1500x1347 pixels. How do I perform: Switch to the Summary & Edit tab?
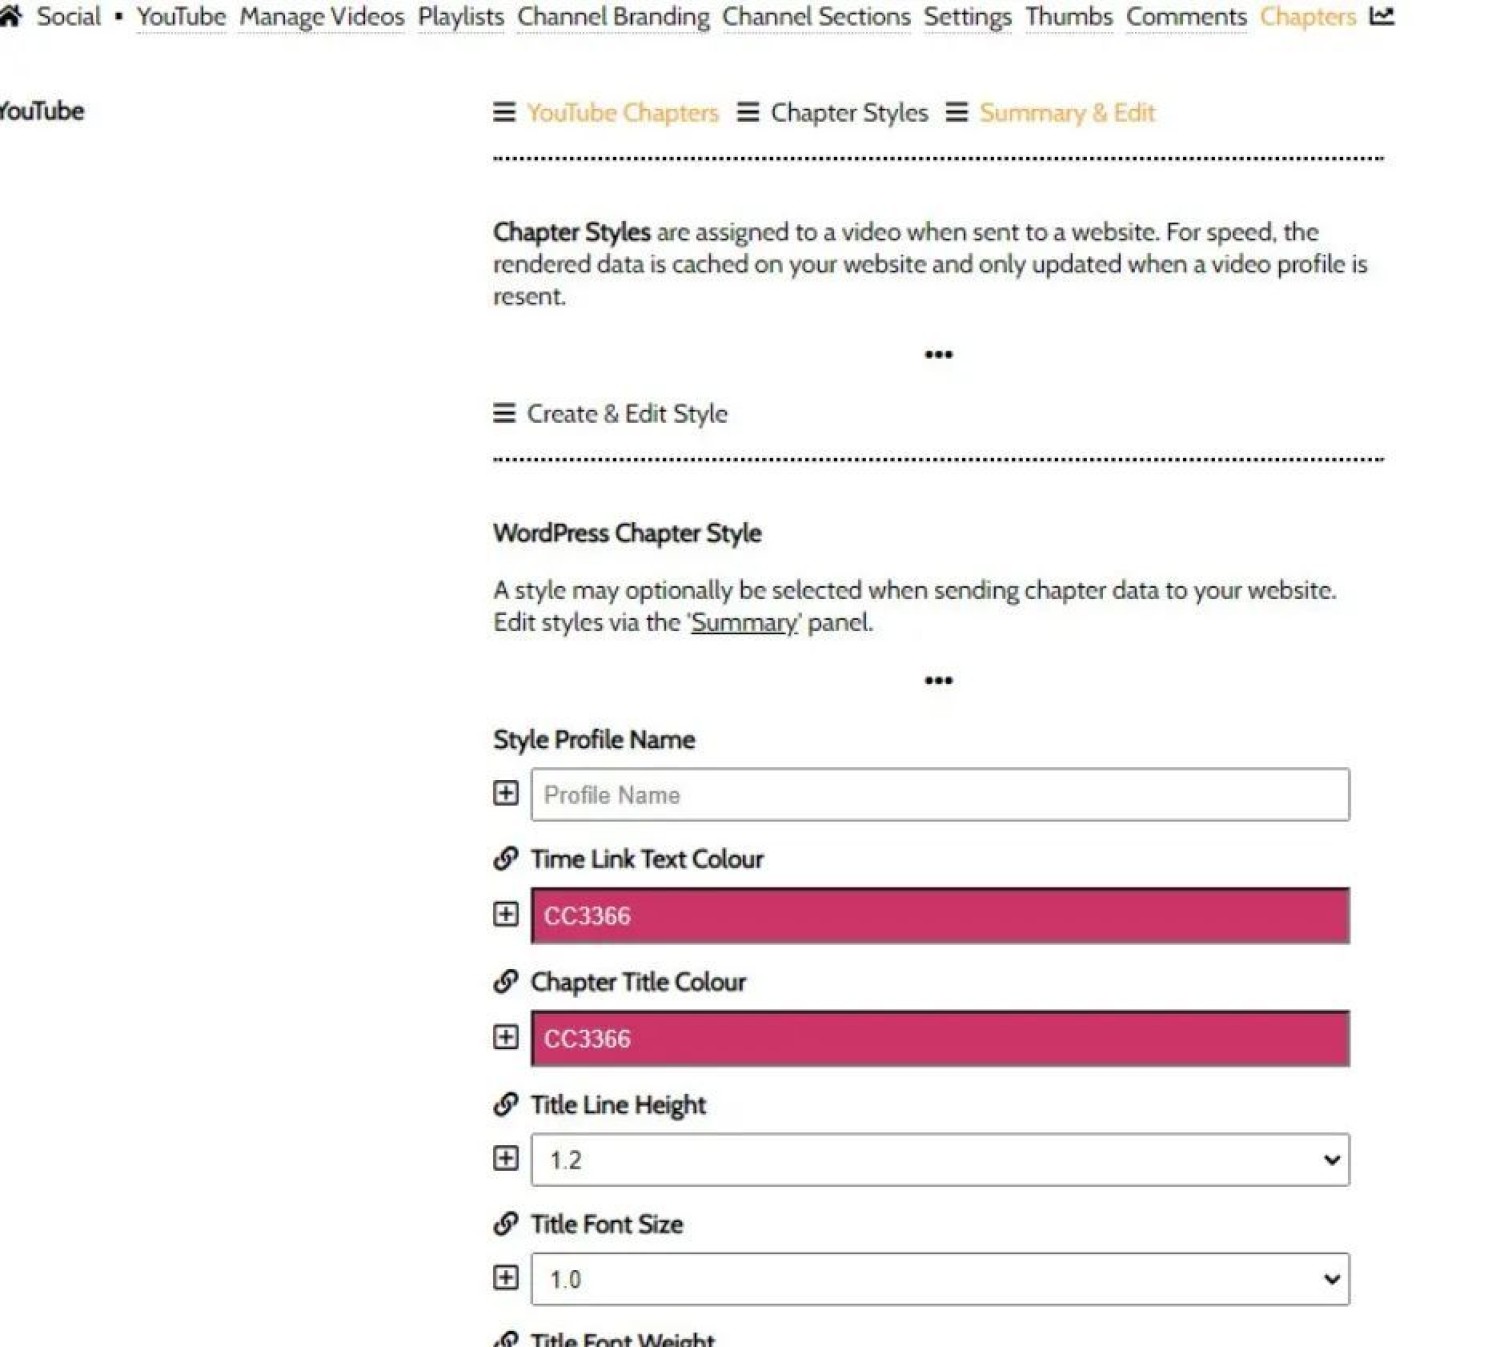click(1066, 113)
